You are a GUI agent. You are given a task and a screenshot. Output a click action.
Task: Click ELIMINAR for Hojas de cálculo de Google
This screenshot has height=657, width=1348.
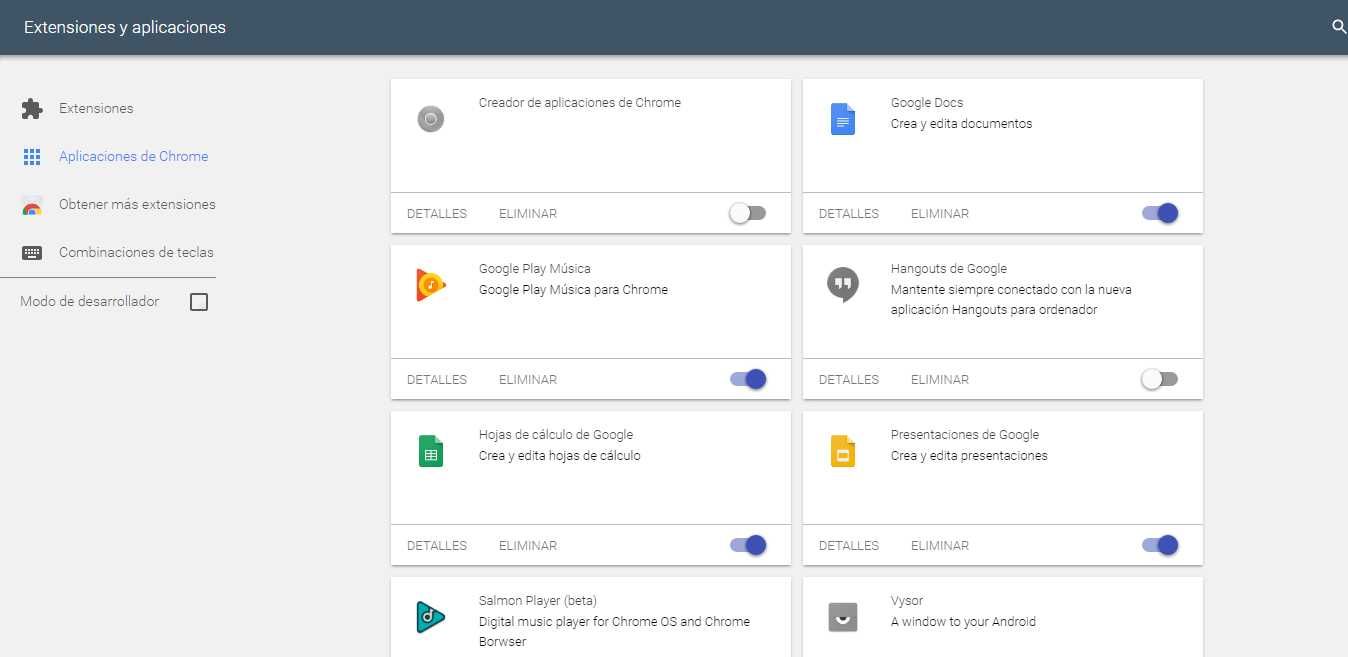[528, 546]
